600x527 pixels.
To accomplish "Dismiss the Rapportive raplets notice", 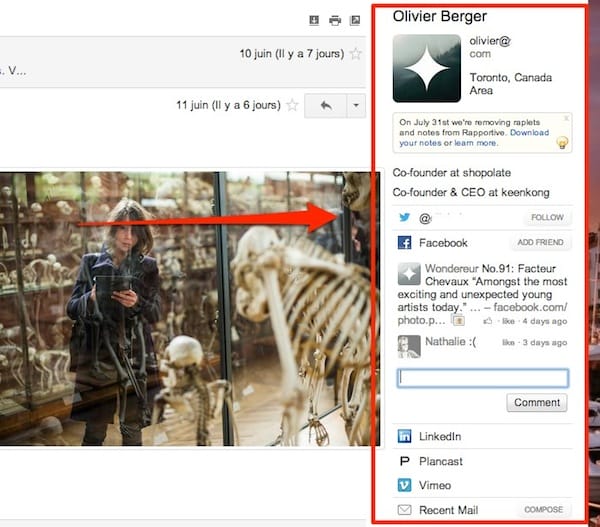I will [566, 118].
